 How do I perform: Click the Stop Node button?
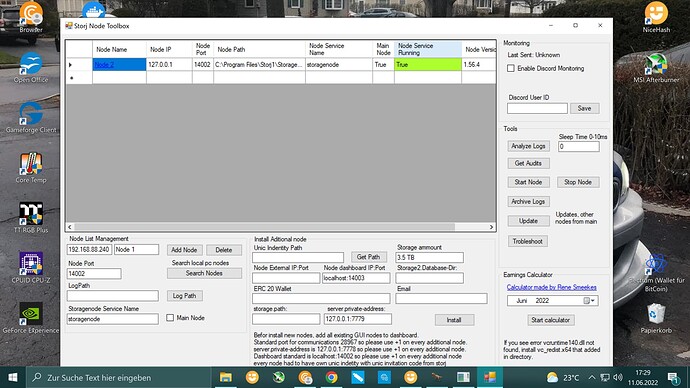(x=578, y=182)
